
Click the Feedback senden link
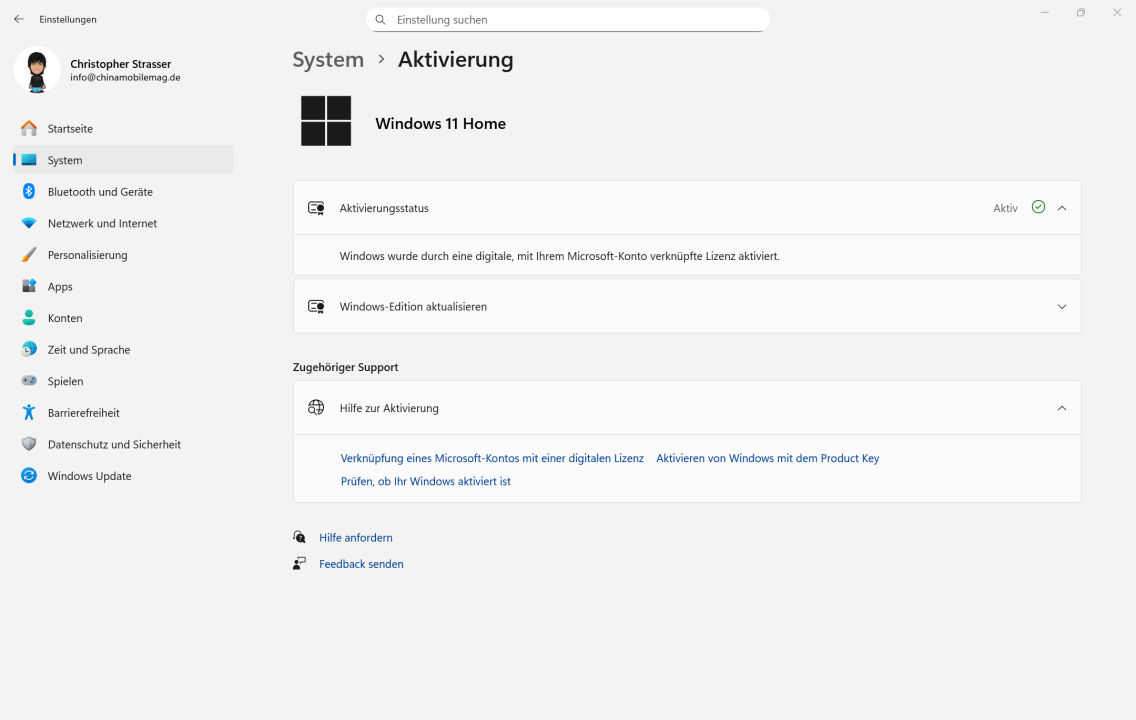(x=361, y=564)
